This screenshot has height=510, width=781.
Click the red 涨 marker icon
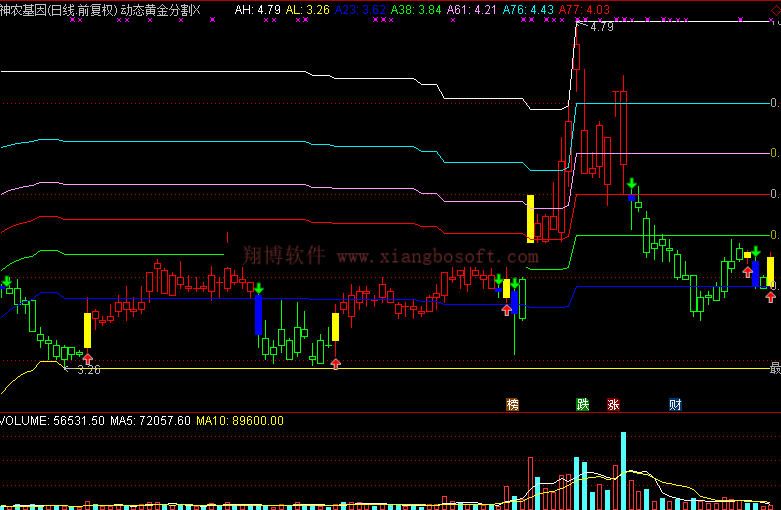click(613, 404)
